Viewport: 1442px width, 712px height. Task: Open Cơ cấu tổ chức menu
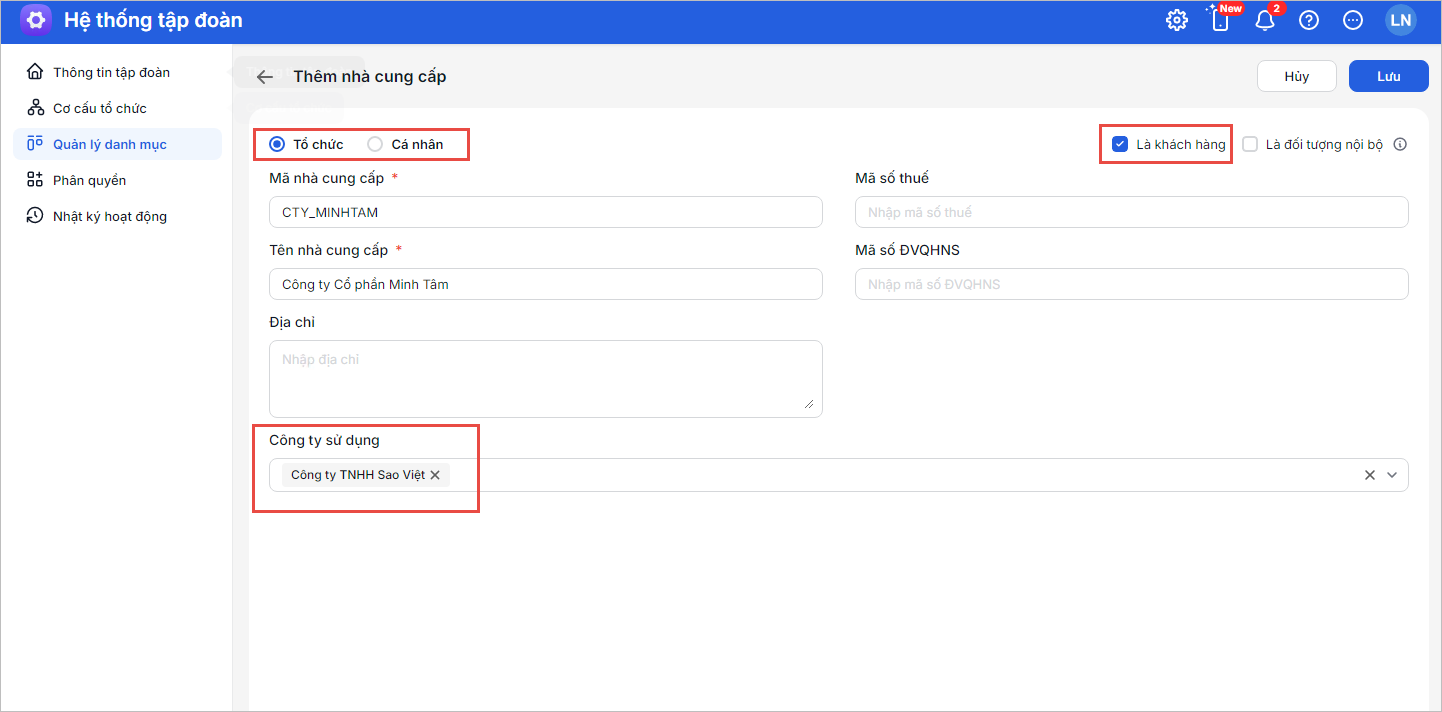[99, 108]
